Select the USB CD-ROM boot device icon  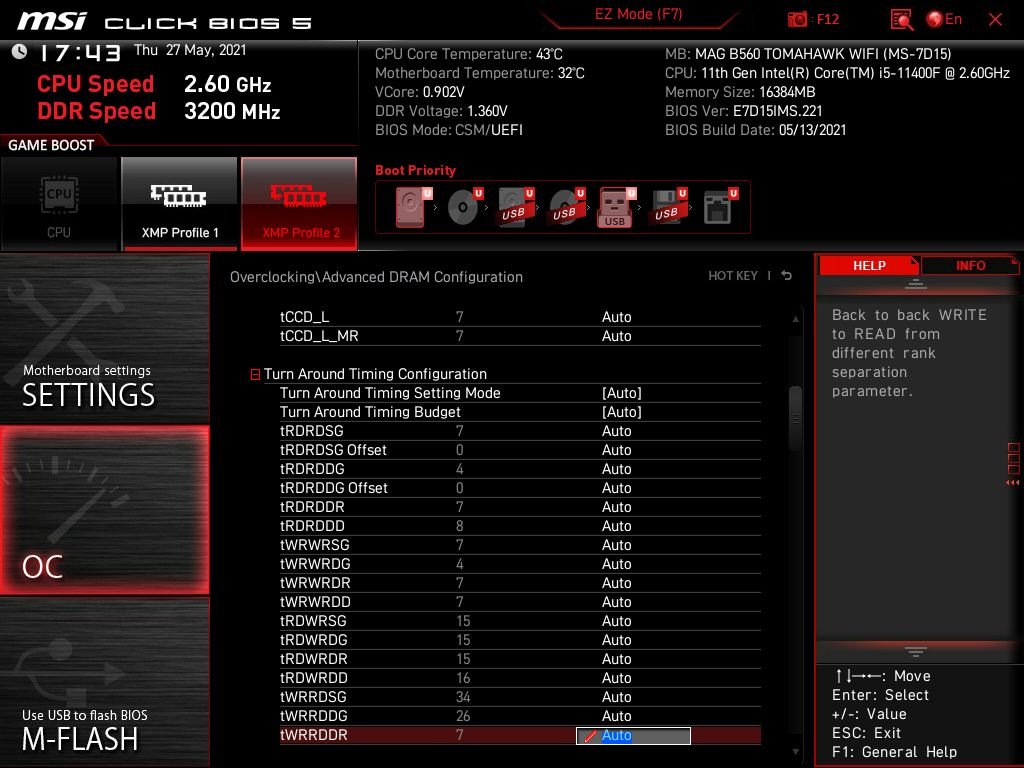[566, 207]
